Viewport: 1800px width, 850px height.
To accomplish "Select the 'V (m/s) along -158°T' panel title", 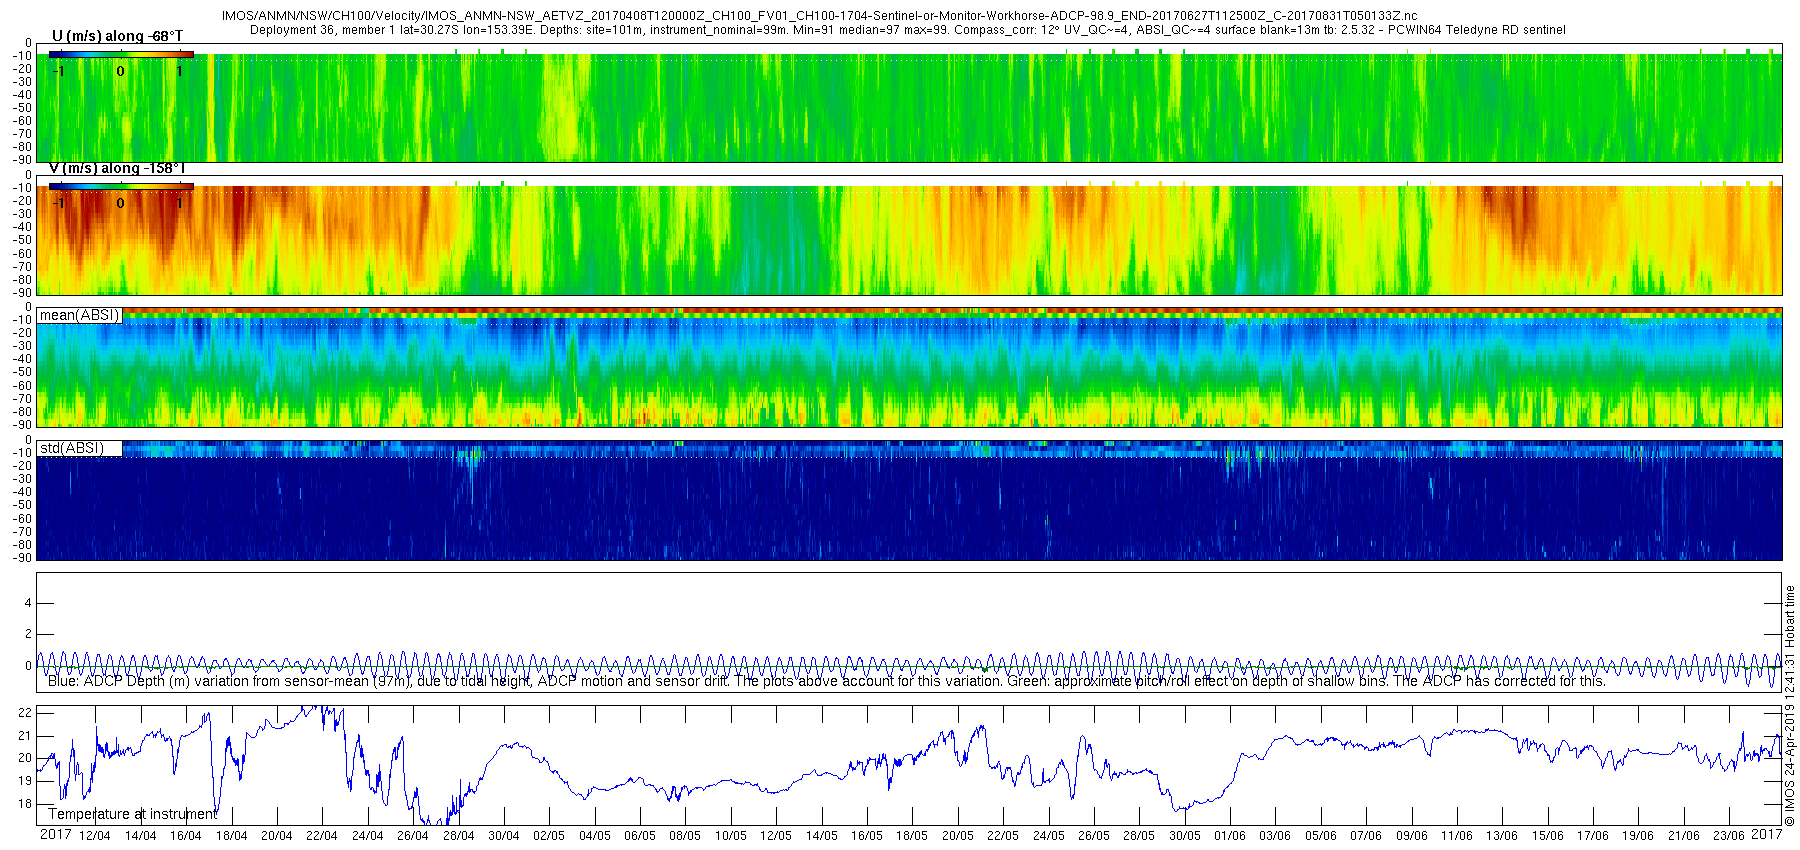I will pos(117,168).
